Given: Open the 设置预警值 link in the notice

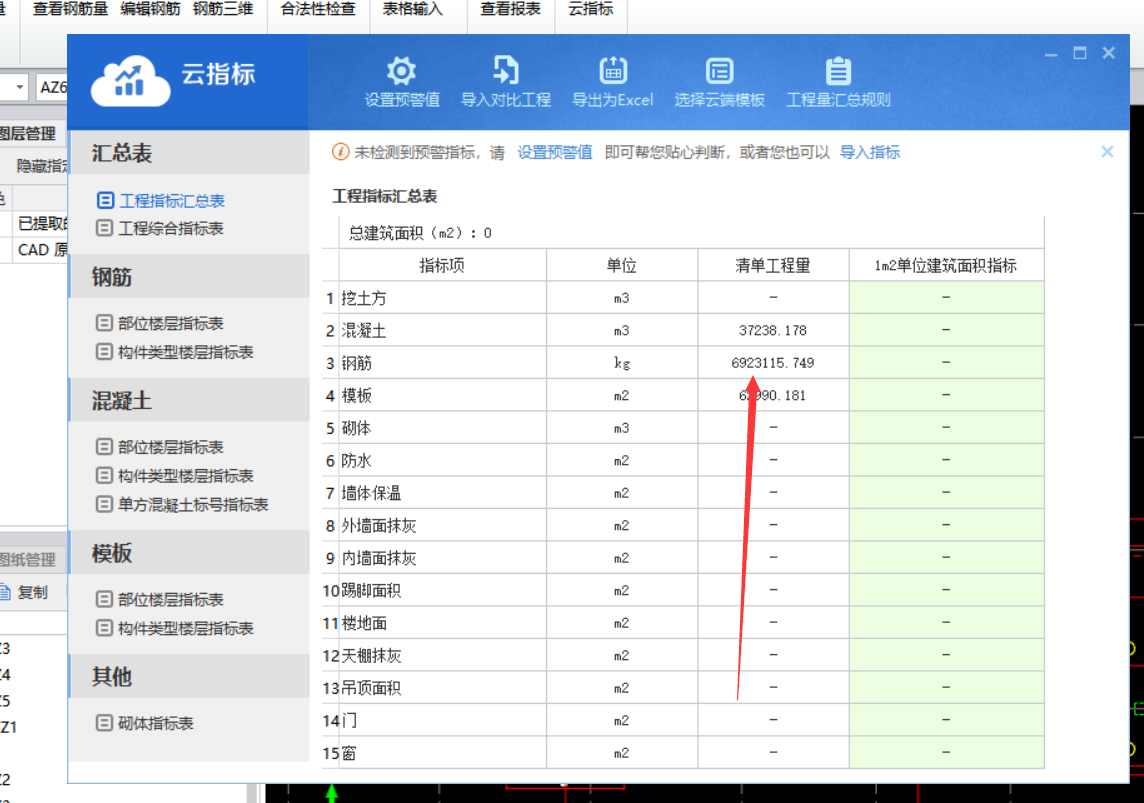Looking at the screenshot, I should point(554,152).
